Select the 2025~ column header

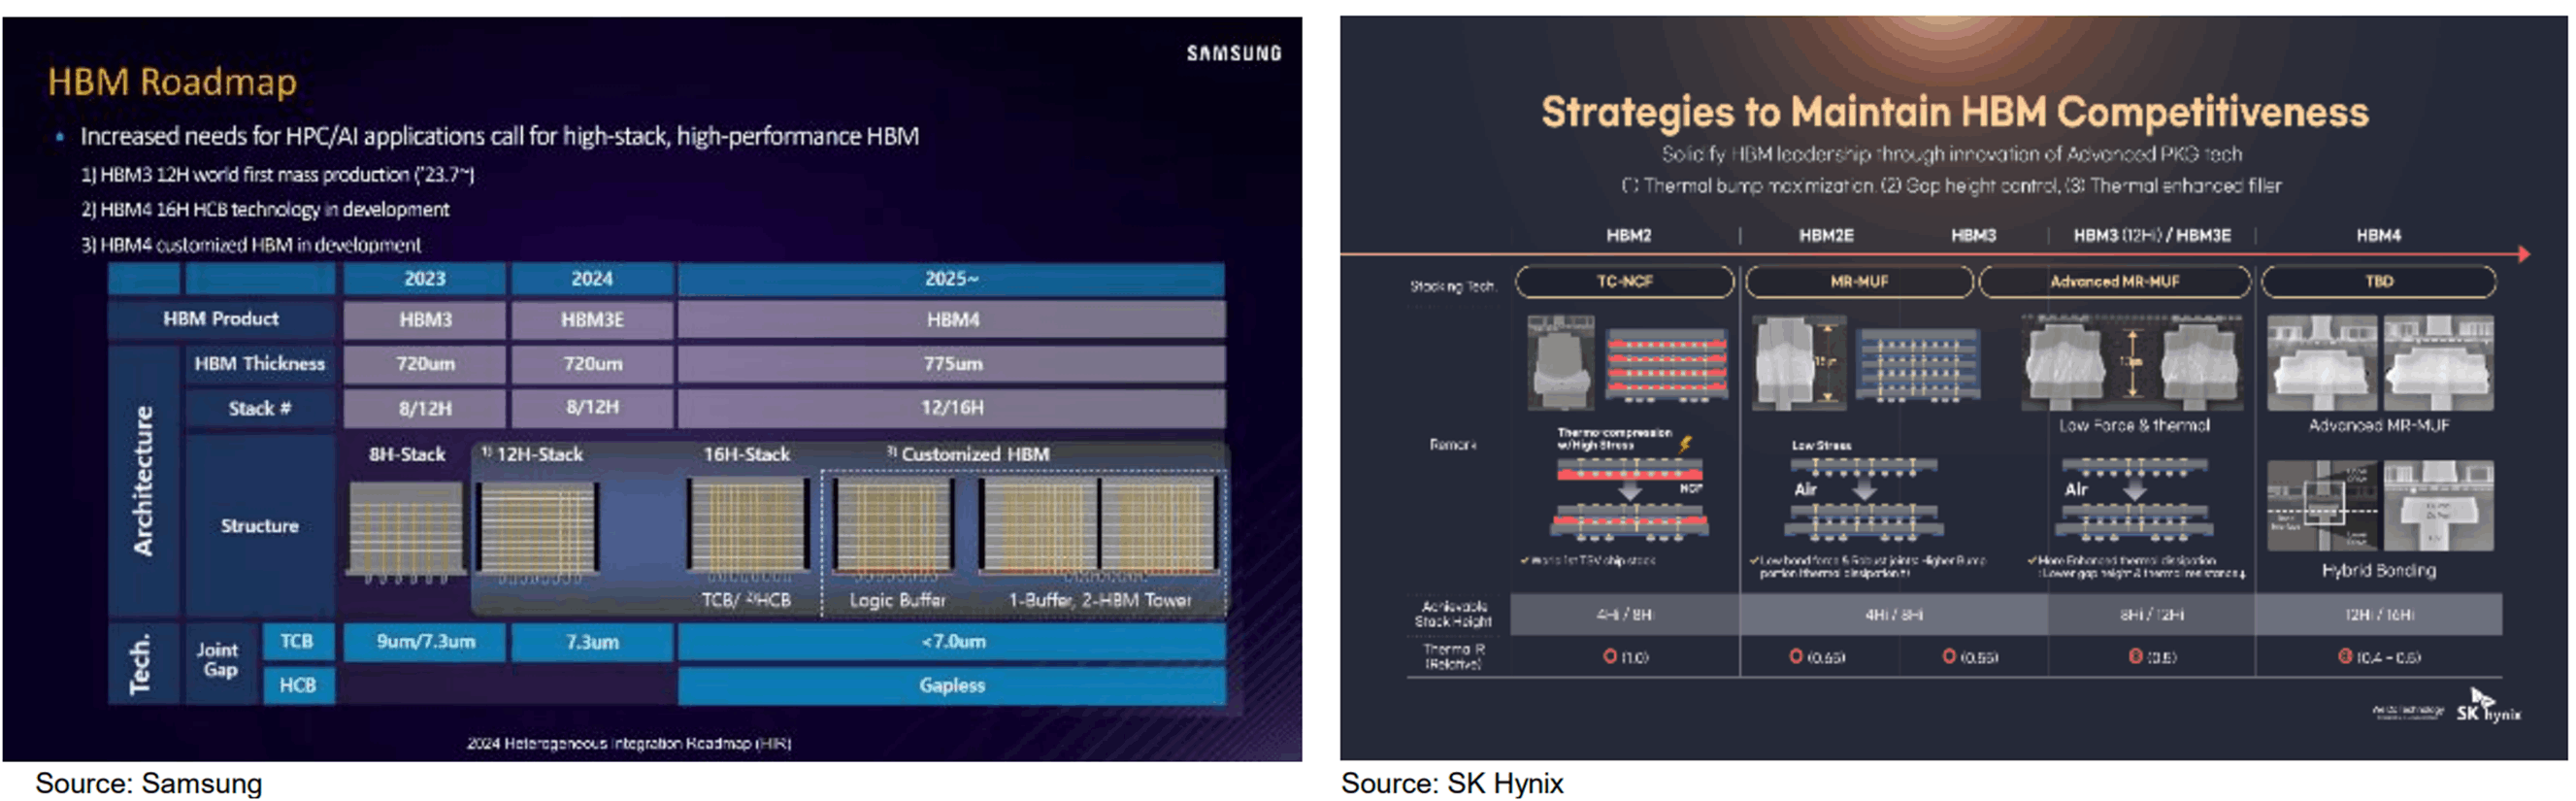pos(951,279)
